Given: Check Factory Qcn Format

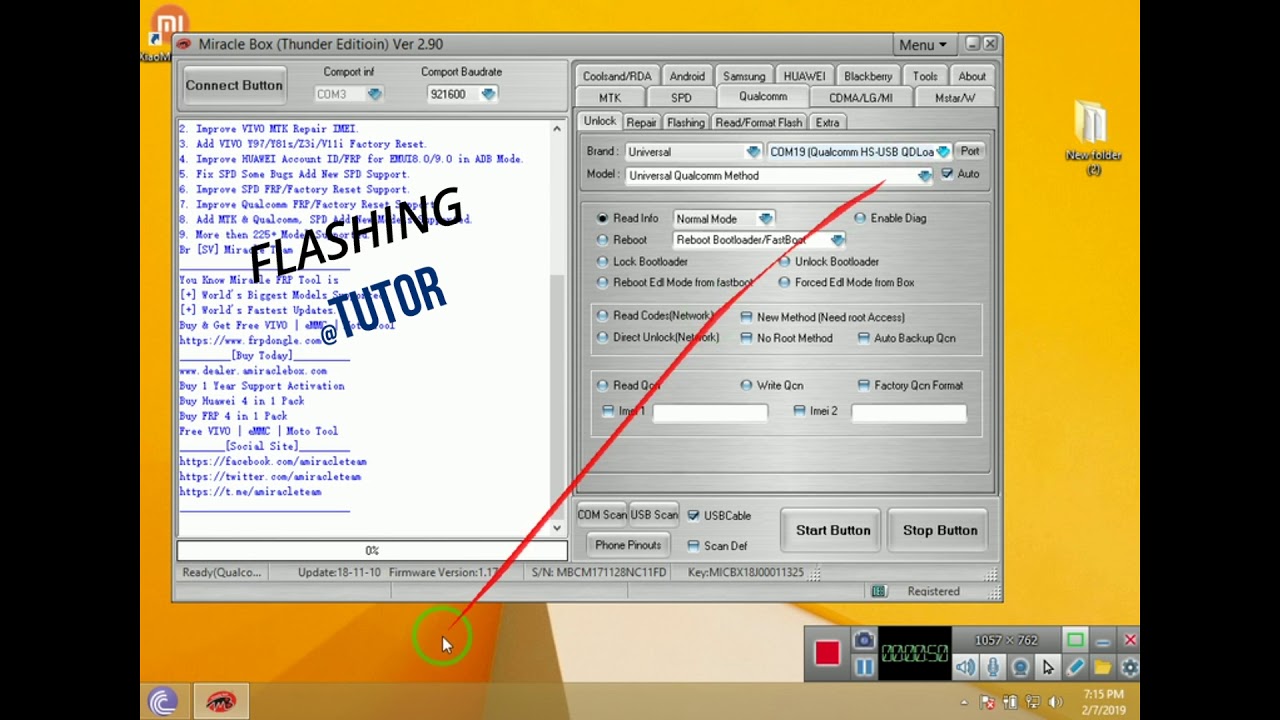Looking at the screenshot, I should pos(864,385).
